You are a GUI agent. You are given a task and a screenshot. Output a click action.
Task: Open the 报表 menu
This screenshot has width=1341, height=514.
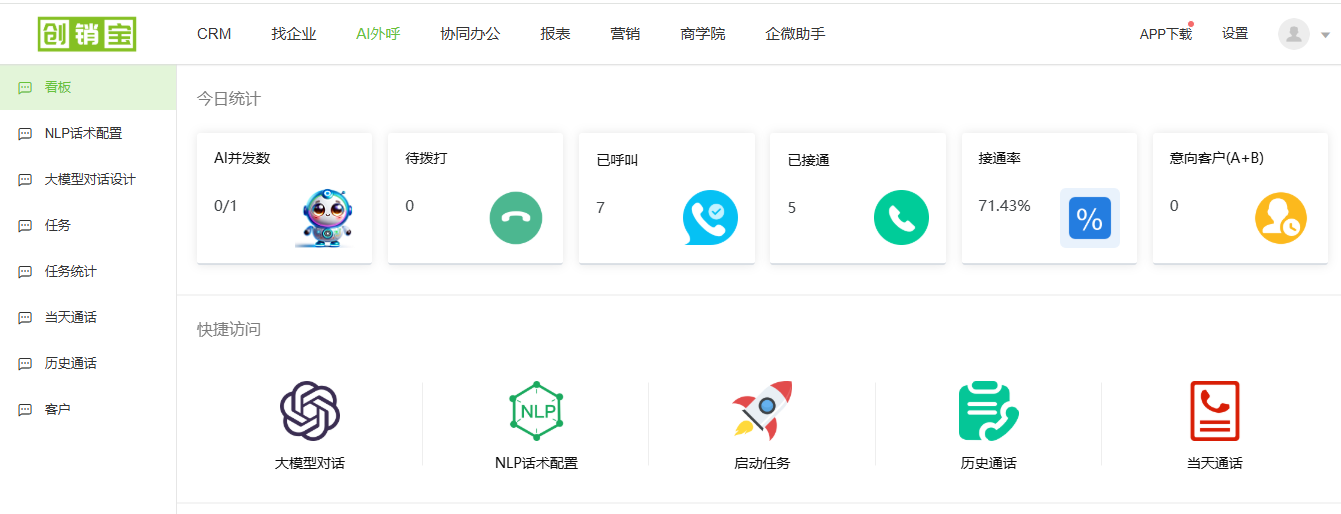[555, 34]
